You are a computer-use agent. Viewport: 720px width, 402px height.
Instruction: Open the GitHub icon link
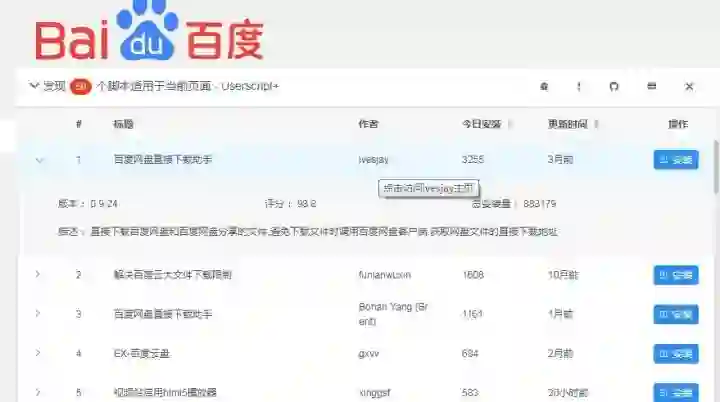point(614,86)
